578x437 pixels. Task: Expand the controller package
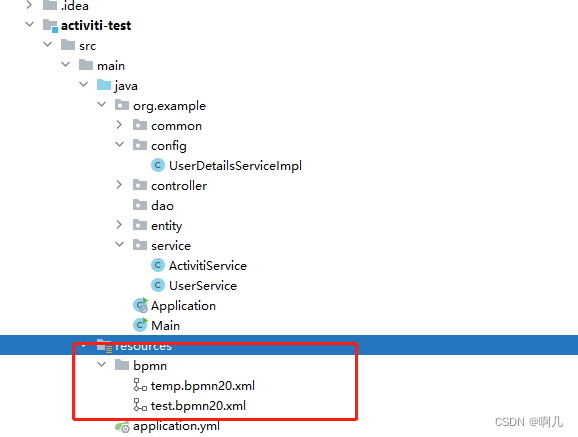pos(119,184)
